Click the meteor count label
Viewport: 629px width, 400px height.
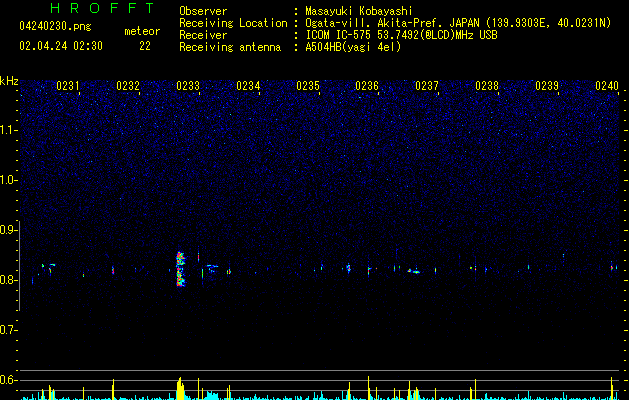142,31
